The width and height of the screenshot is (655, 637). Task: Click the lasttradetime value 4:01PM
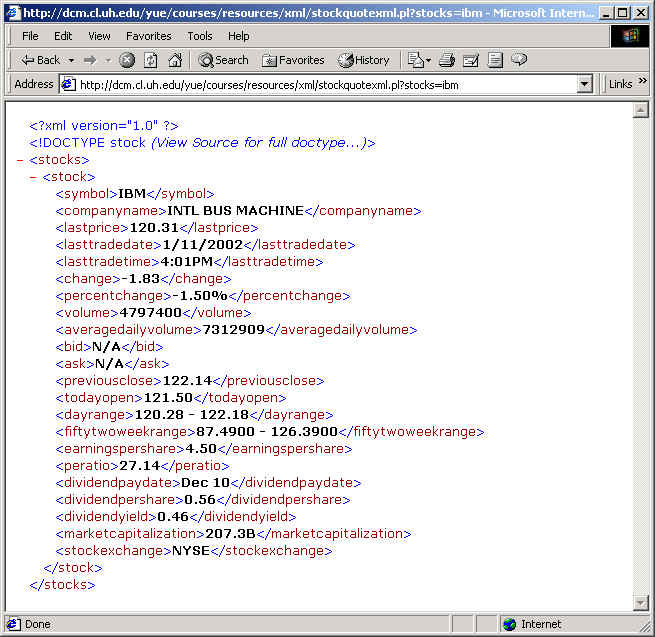coord(187,262)
